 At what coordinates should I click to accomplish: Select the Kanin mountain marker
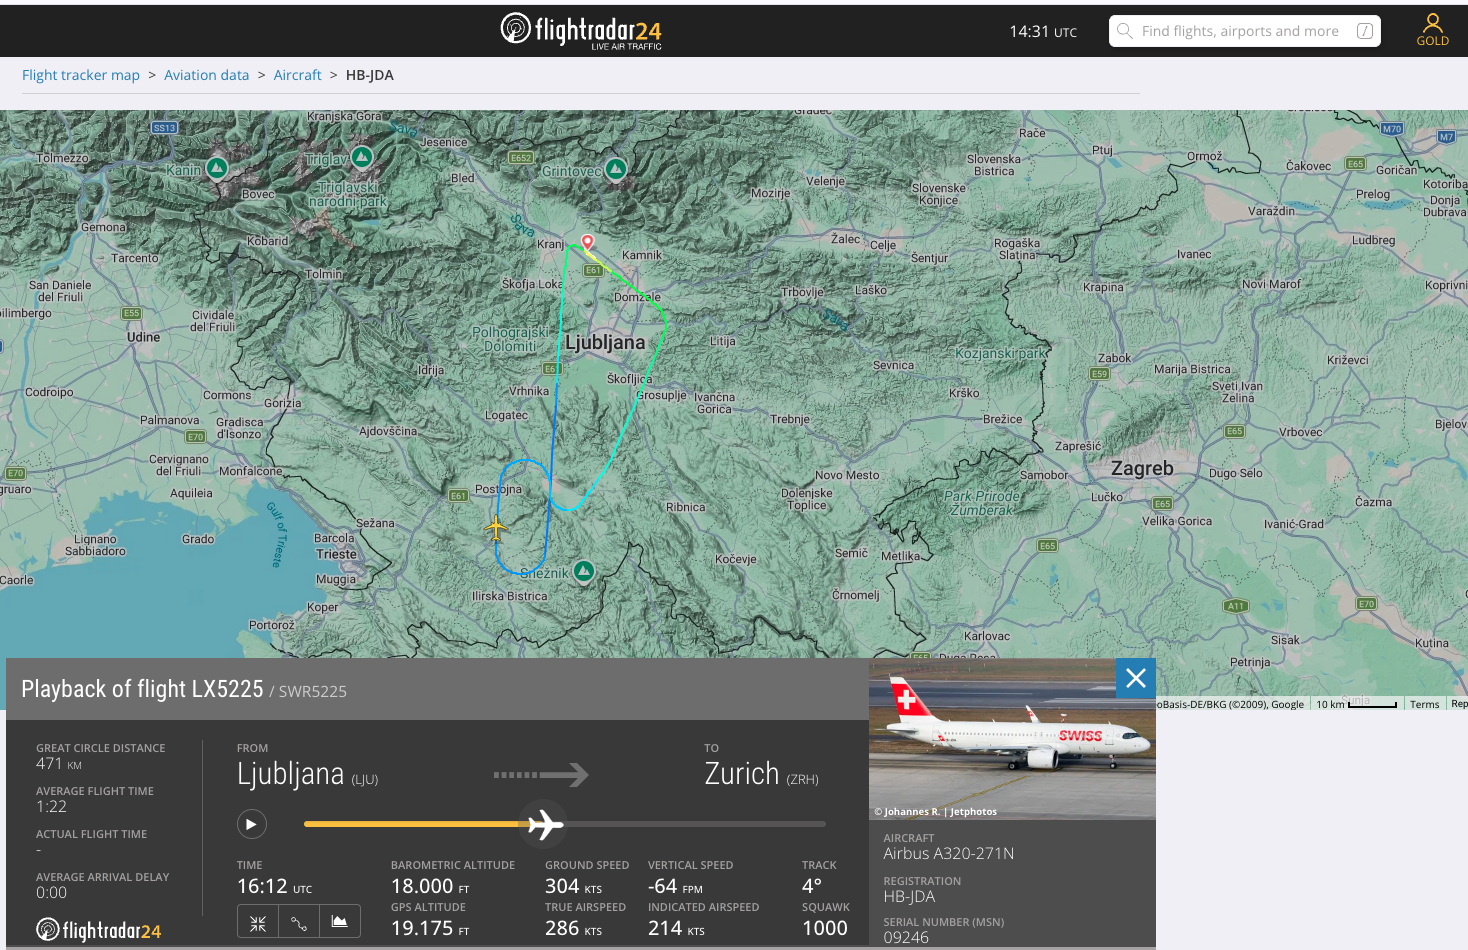[x=217, y=168]
